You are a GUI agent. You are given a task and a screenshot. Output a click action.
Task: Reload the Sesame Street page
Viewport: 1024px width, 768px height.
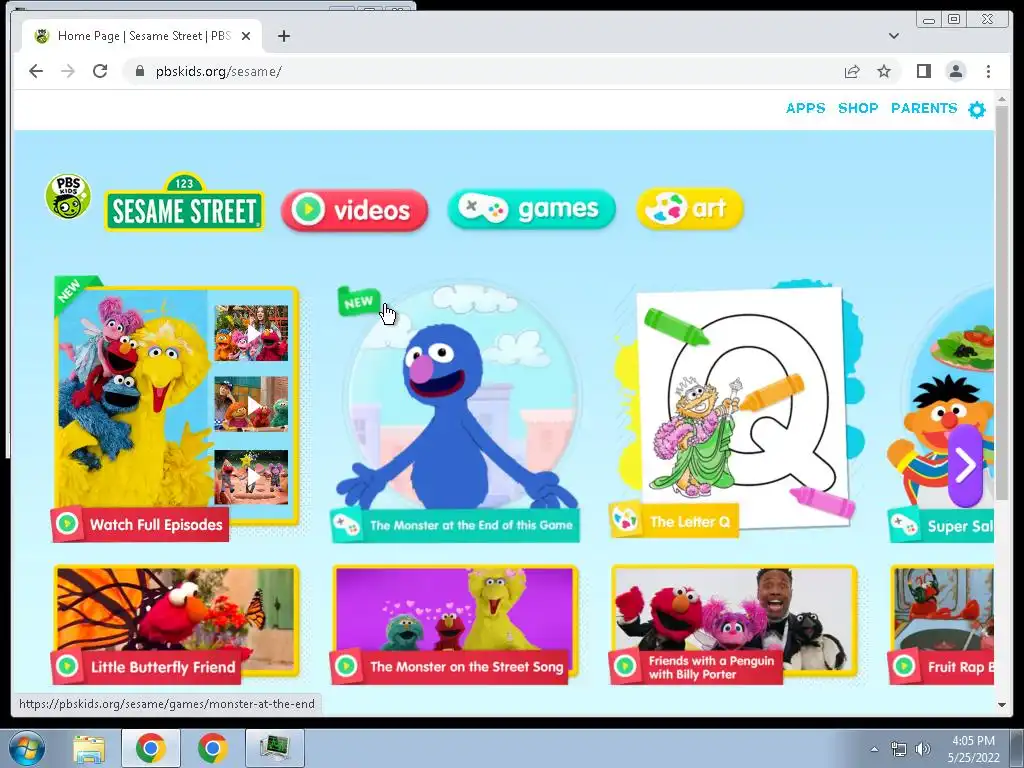(x=100, y=71)
